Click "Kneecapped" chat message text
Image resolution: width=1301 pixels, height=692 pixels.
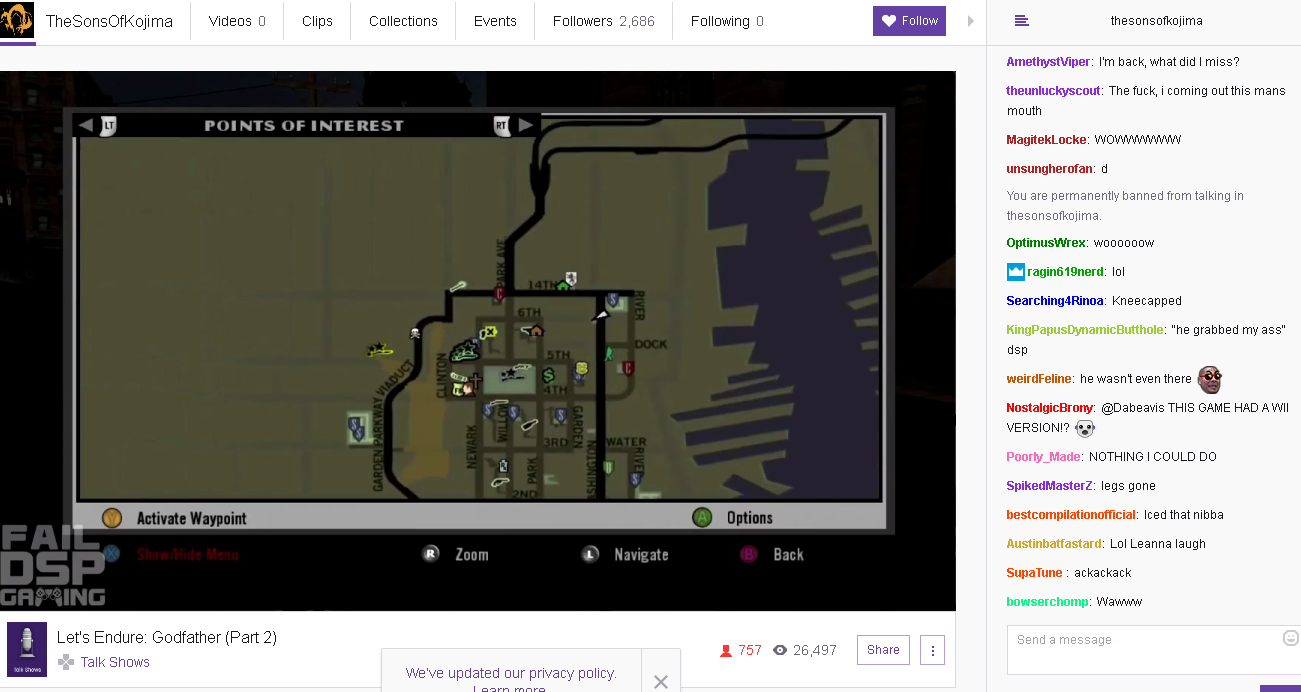[1146, 301]
